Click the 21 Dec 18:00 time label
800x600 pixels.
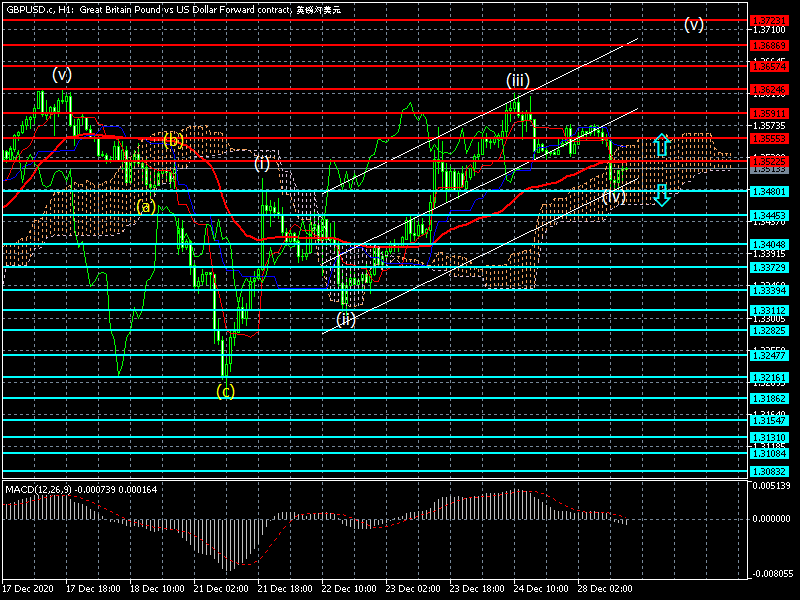tap(285, 588)
